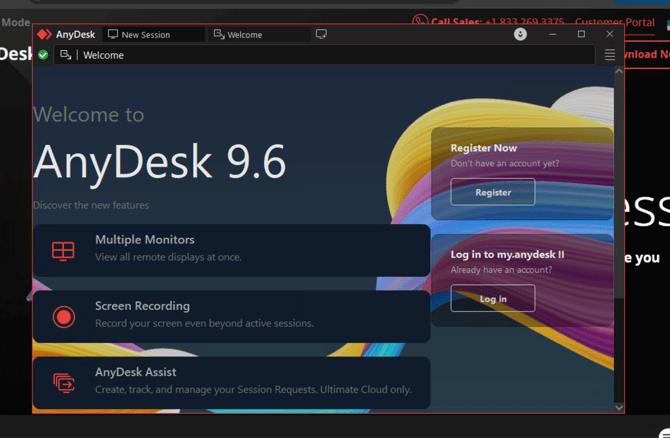Open the user profile icon in title bar

(x=520, y=34)
